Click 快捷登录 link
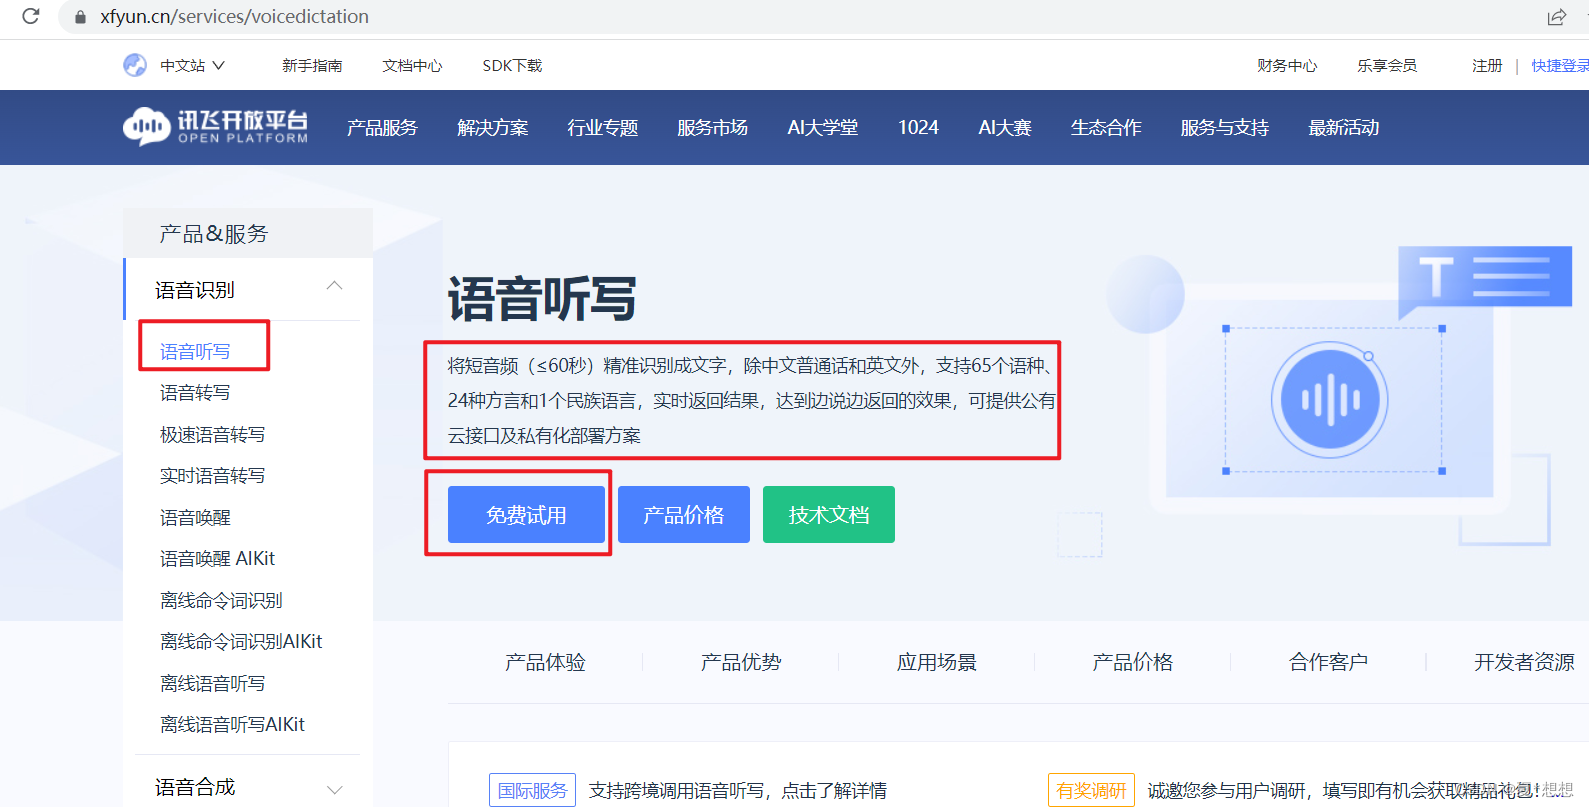The height and width of the screenshot is (807, 1589). 1560,65
